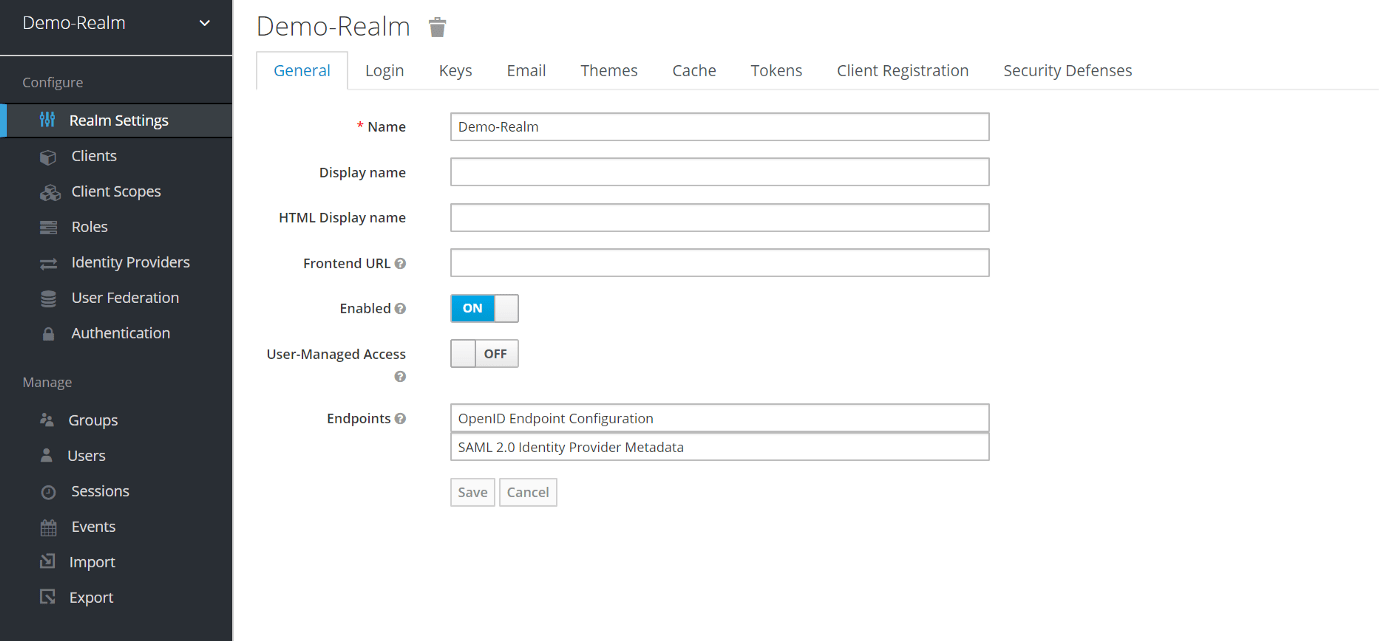
Task: Click the Users person icon
Action: 46,456
